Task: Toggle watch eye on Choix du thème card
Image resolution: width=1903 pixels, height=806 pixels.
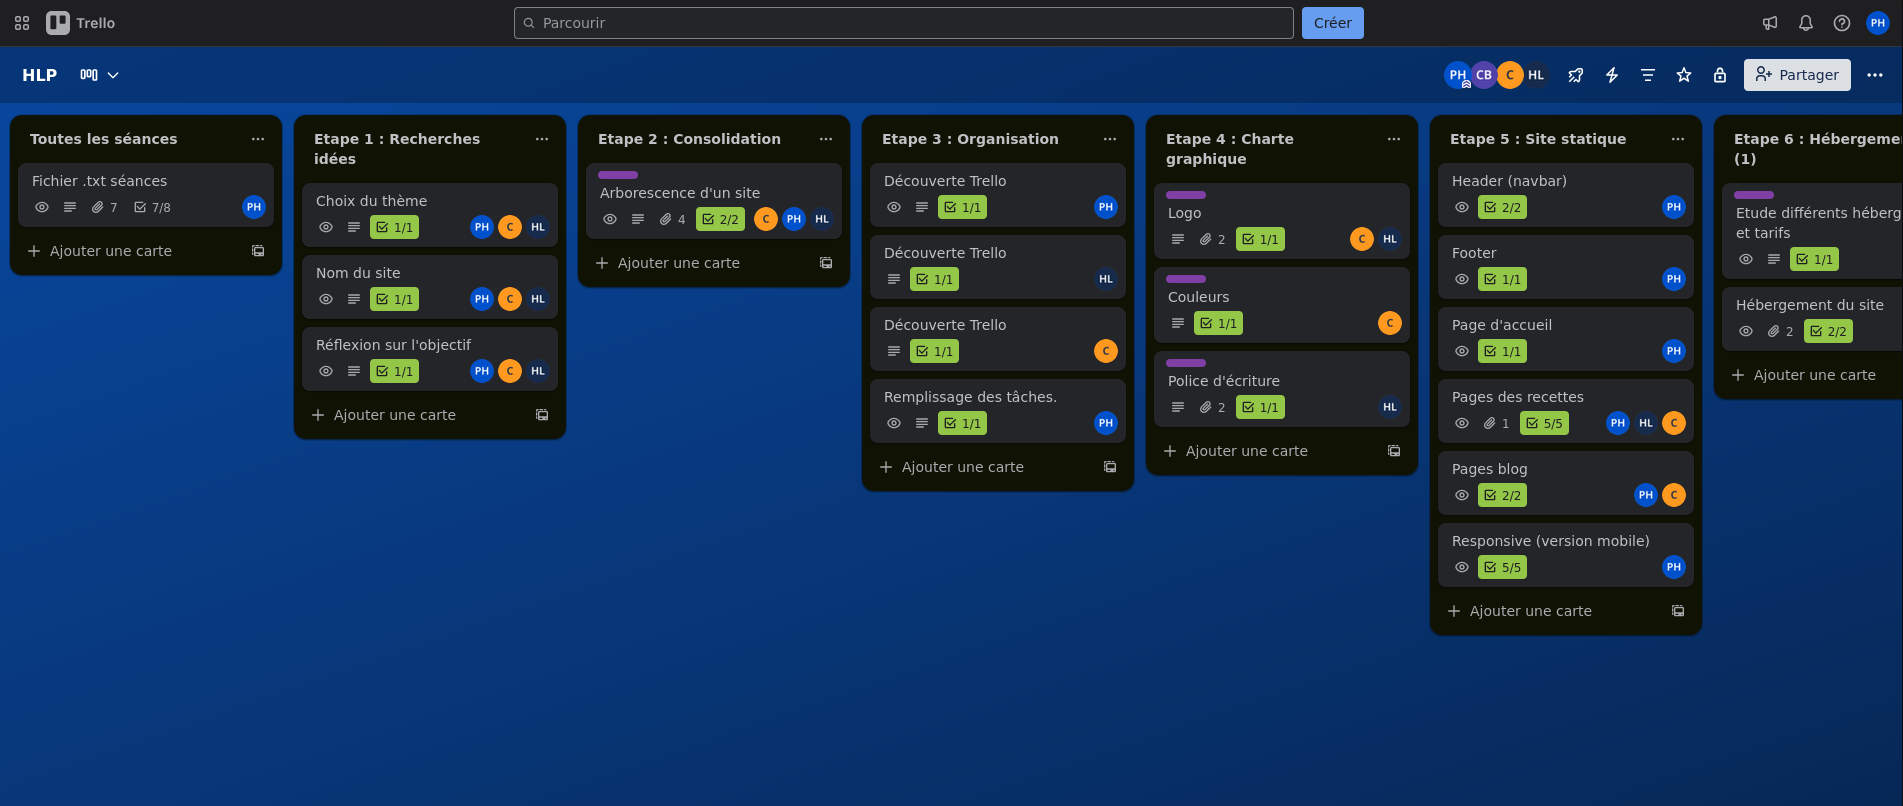Action: (326, 227)
